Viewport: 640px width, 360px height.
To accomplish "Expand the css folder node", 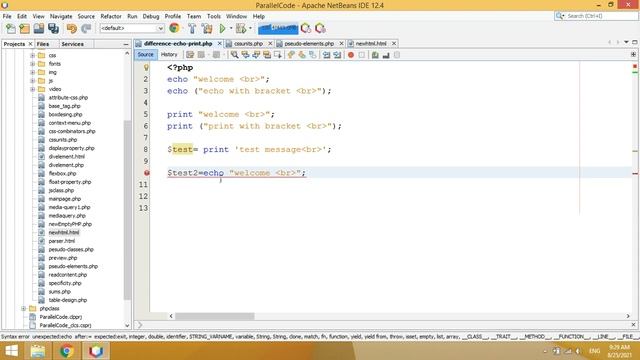I will [x=33, y=55].
